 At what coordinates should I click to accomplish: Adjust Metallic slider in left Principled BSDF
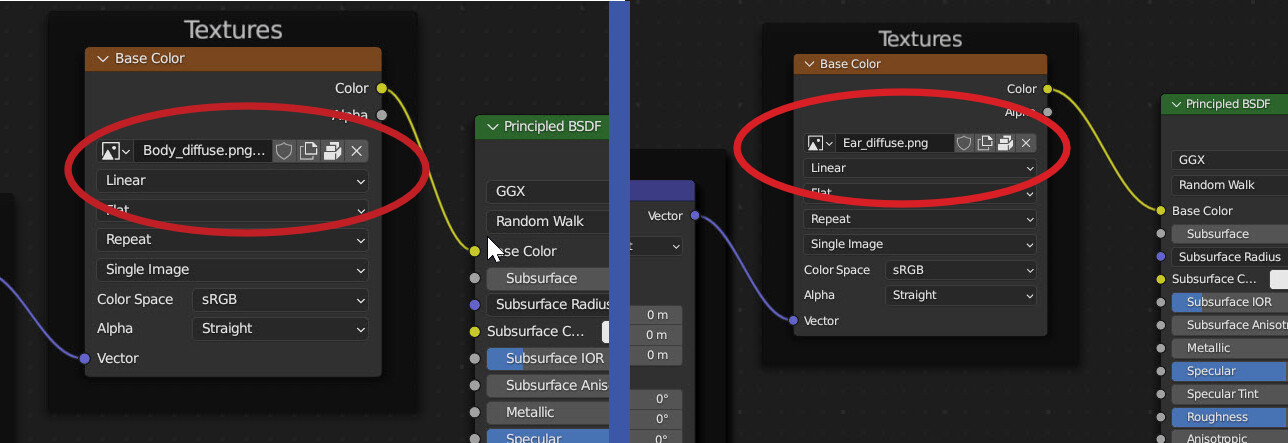click(x=548, y=412)
